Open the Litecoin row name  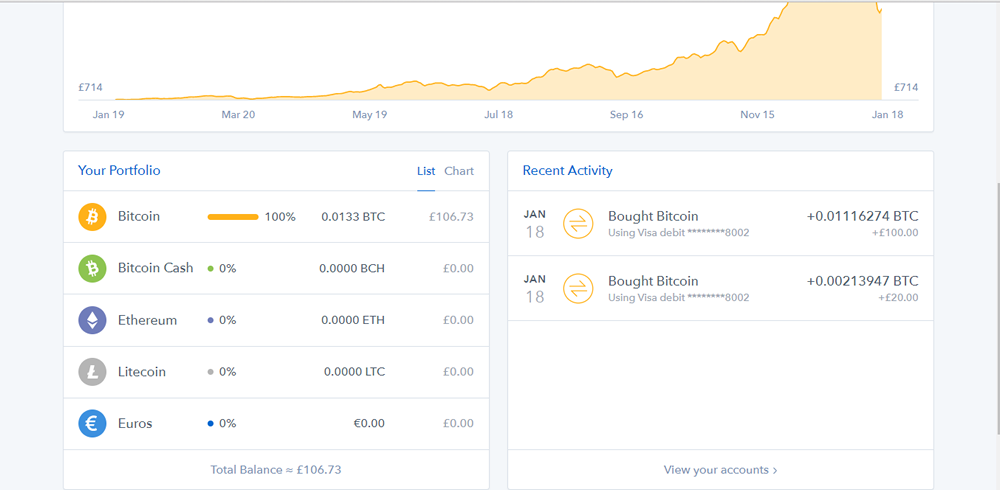point(142,371)
